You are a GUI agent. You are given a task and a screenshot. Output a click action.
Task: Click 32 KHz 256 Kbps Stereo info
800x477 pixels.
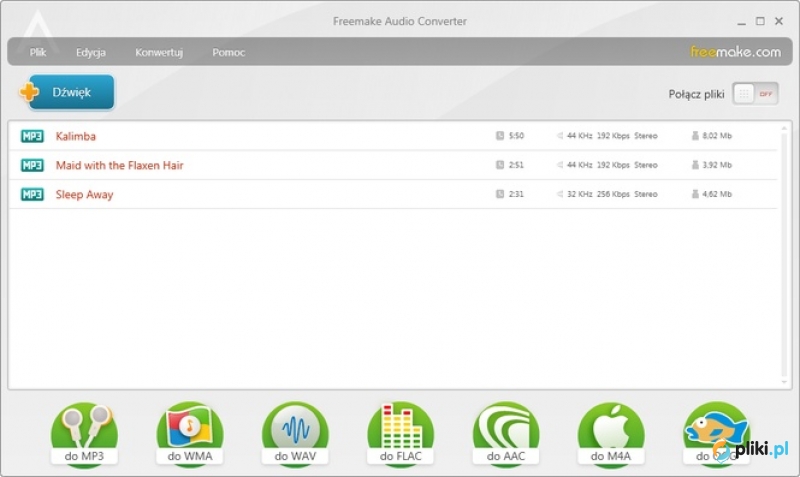click(612, 194)
